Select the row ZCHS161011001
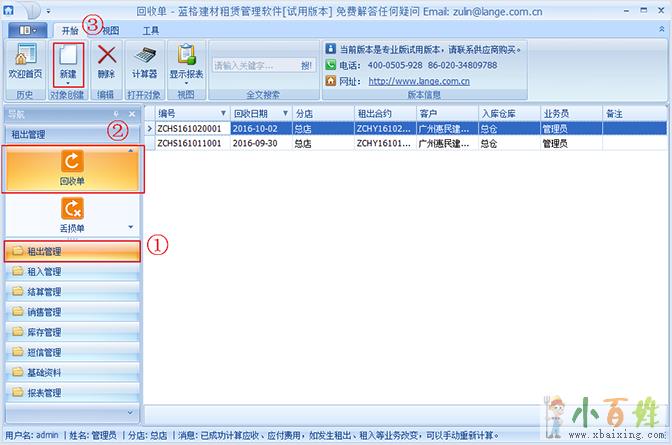Viewport: 672px width, 445px height. (188, 143)
